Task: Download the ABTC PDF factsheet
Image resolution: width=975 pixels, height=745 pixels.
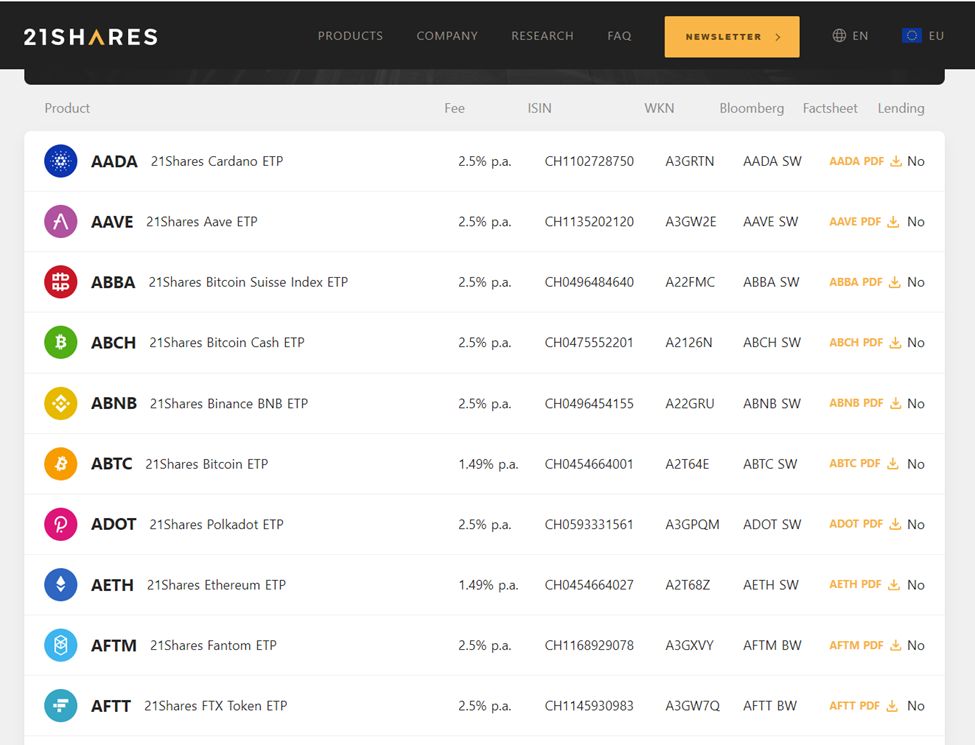Action: click(864, 464)
